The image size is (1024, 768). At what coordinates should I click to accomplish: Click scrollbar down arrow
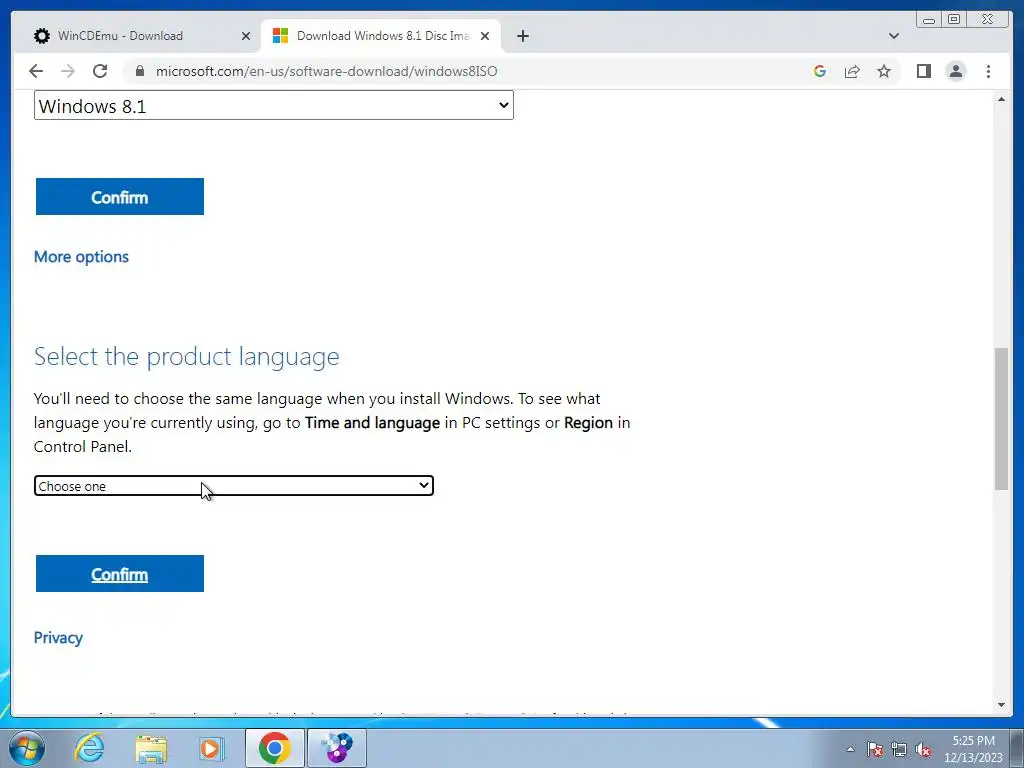pyautogui.click(x=1001, y=705)
